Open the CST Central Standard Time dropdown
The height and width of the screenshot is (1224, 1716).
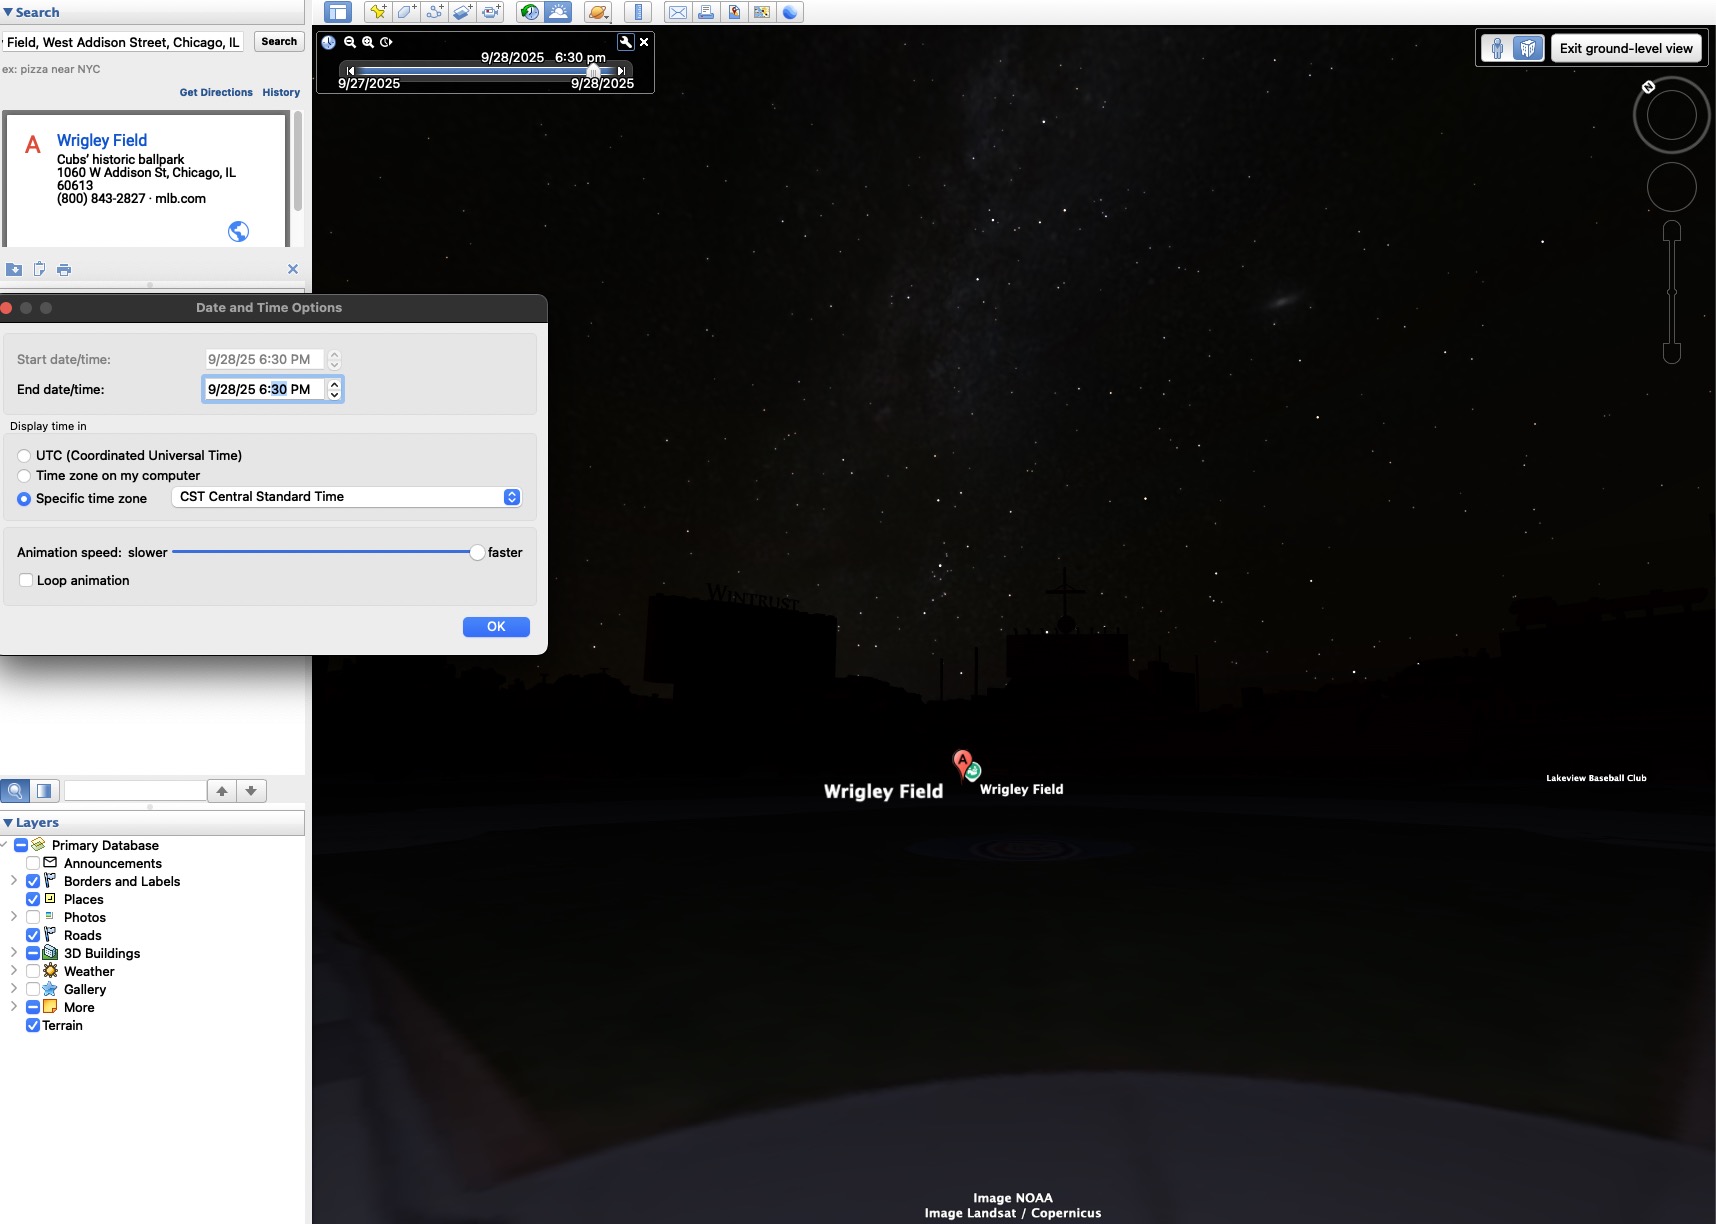(347, 497)
